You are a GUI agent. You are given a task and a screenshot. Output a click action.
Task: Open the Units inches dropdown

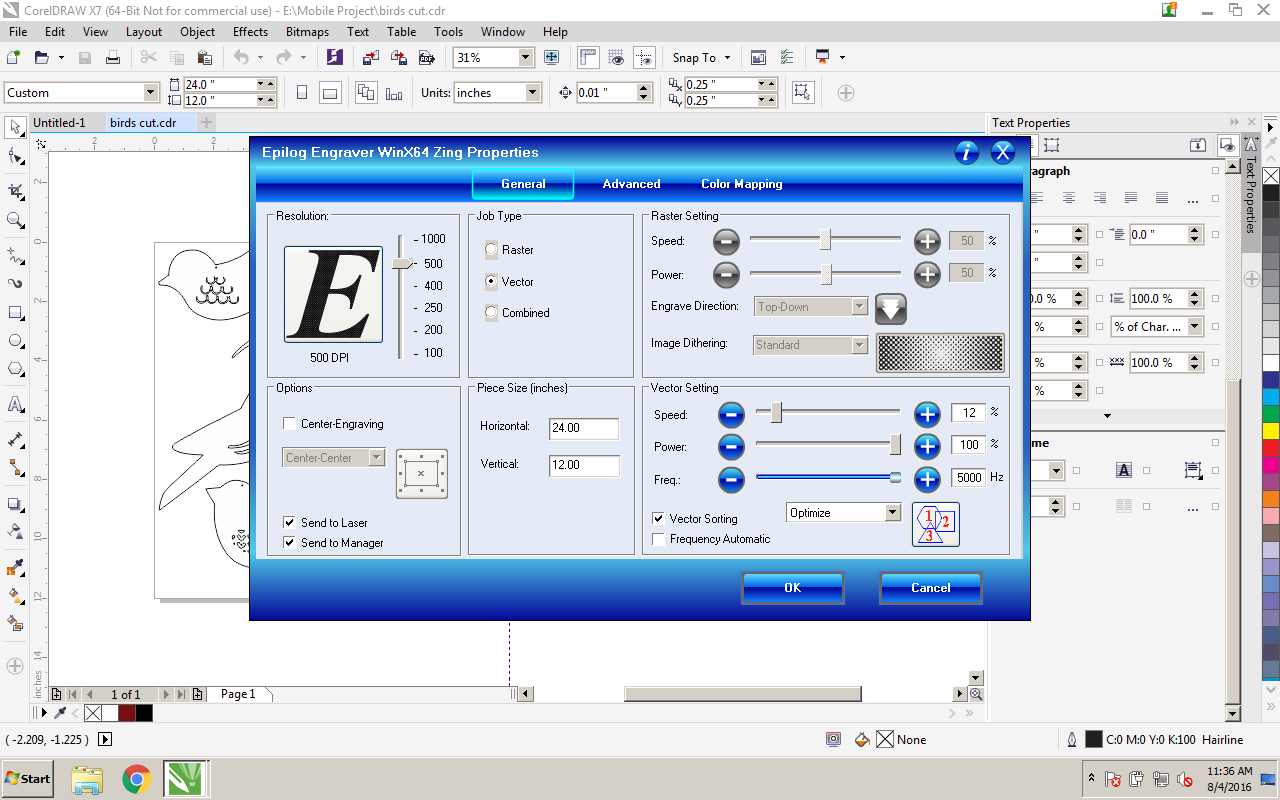(533, 93)
